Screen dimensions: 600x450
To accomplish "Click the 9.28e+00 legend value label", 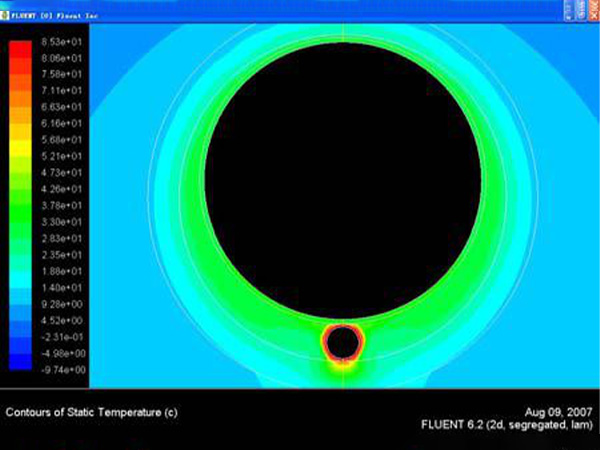I will [63, 303].
